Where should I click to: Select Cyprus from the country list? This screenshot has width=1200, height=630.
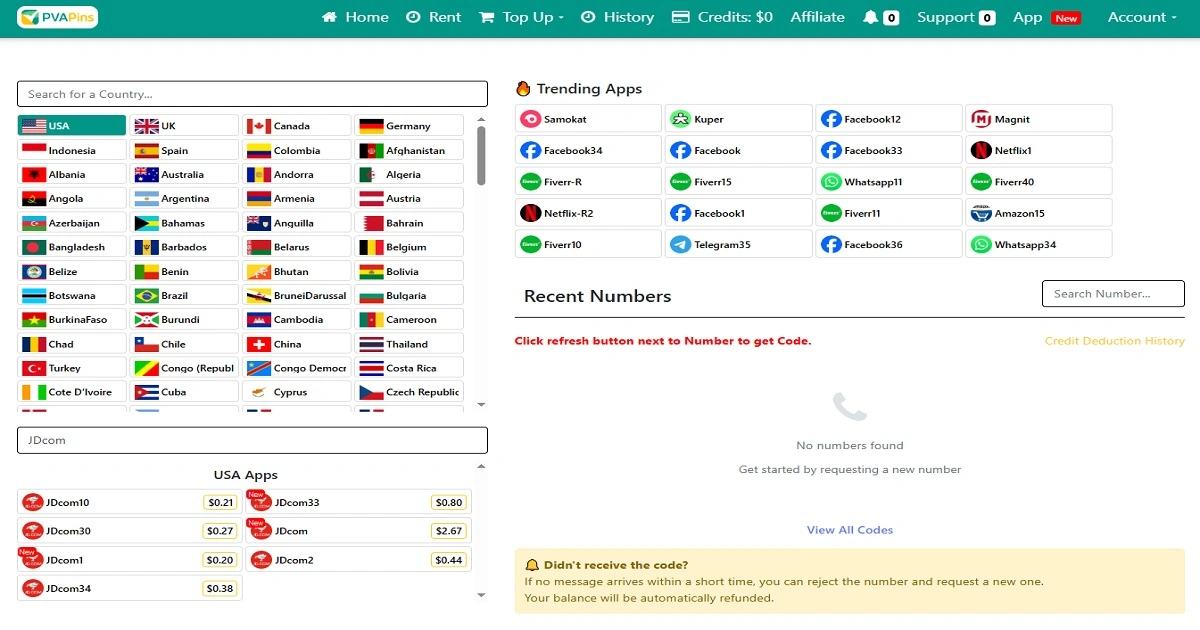[x=297, y=392]
